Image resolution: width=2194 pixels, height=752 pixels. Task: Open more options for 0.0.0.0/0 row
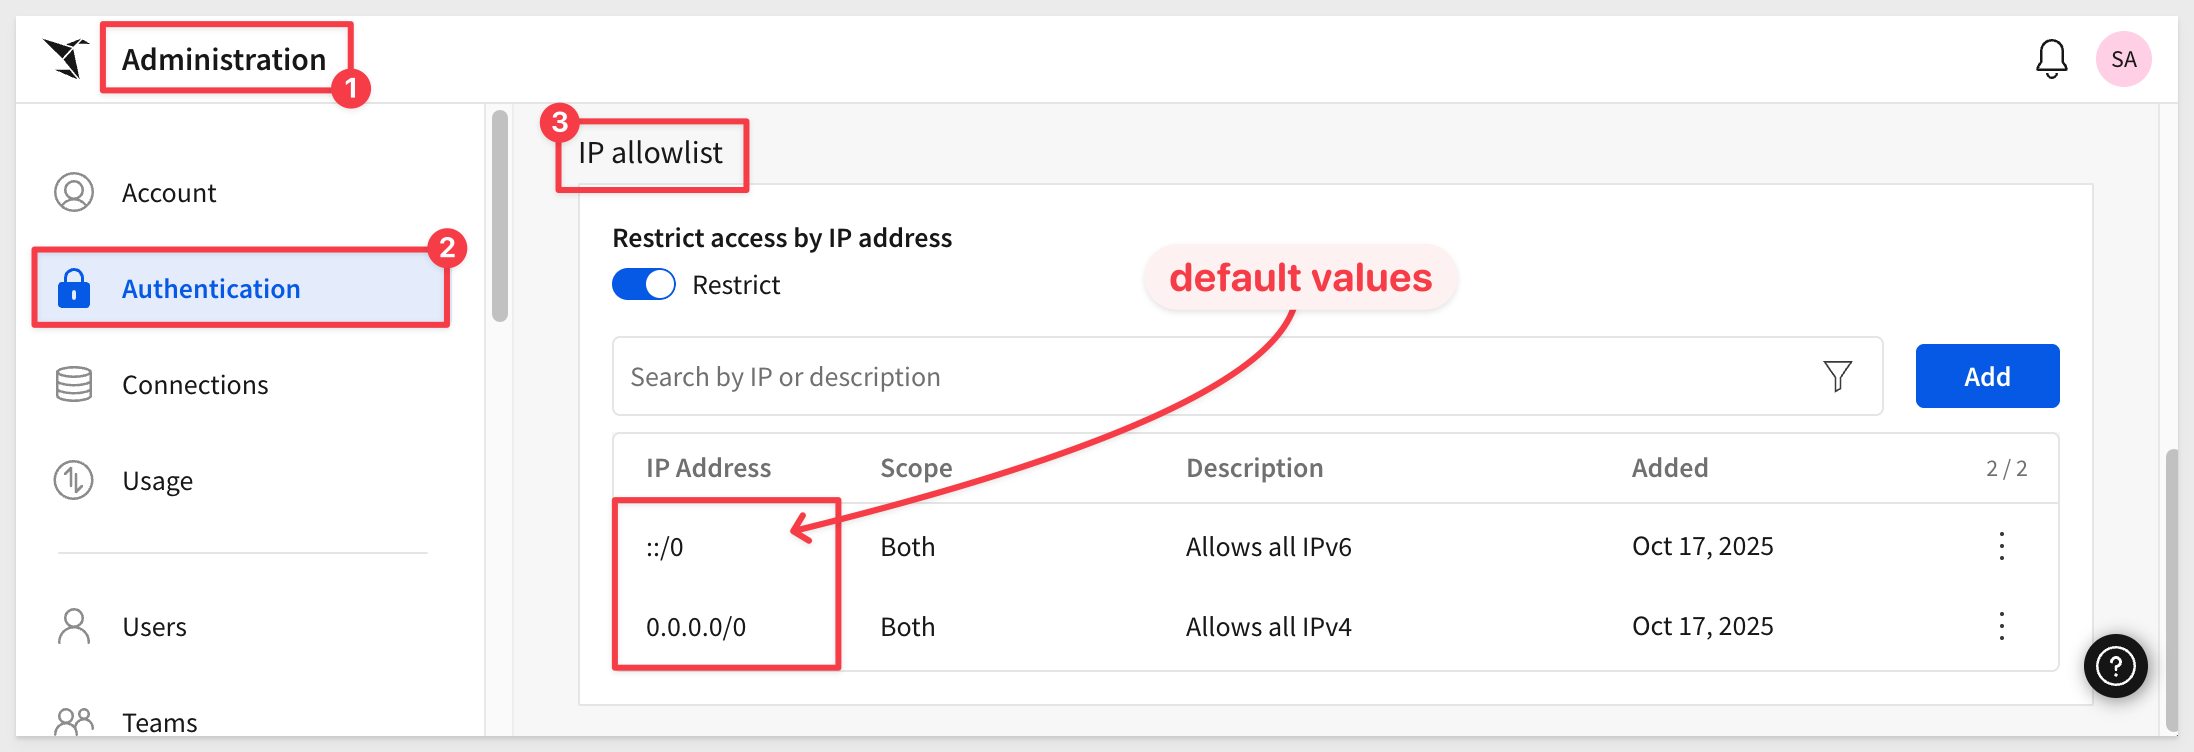[2001, 626]
